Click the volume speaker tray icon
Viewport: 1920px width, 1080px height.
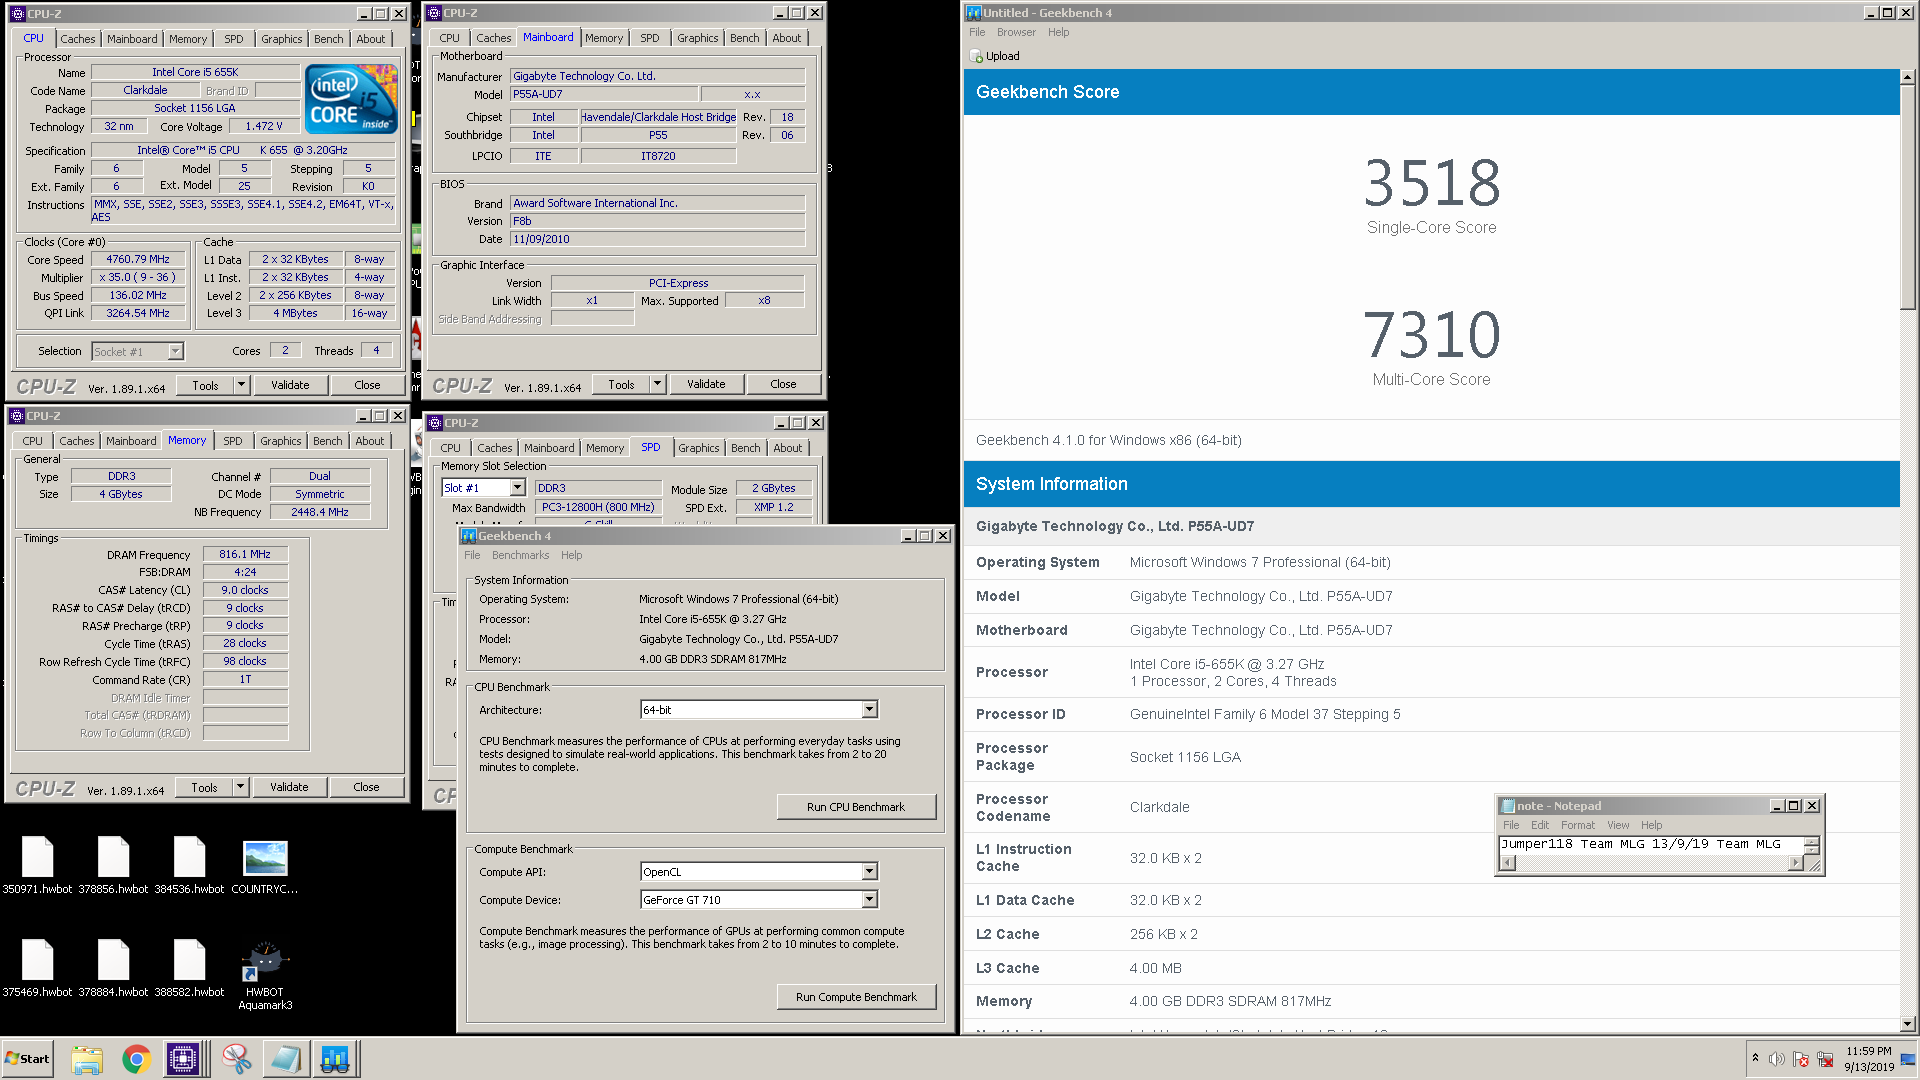(1777, 1059)
